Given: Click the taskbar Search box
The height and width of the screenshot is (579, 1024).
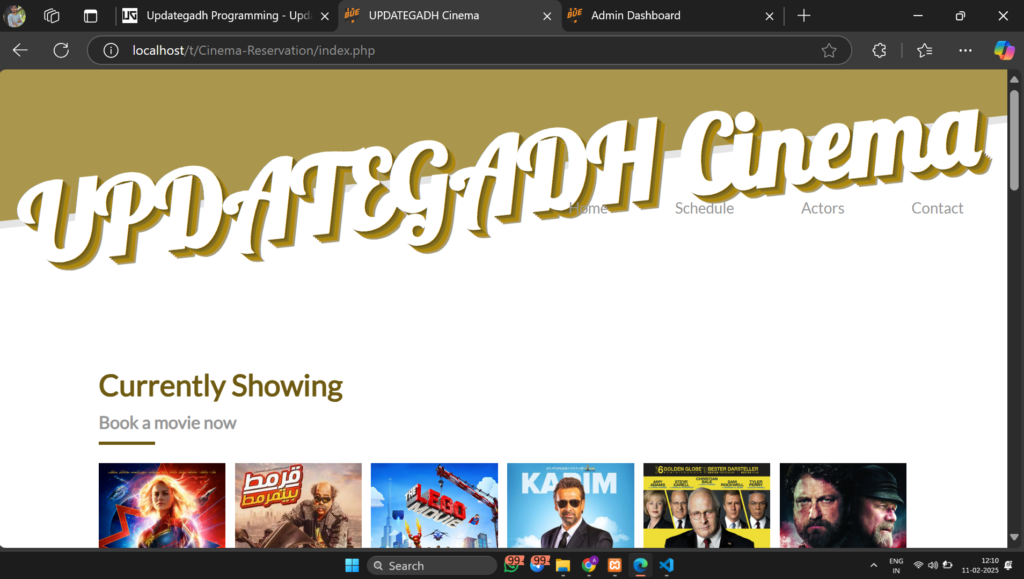Looking at the screenshot, I should 432,565.
